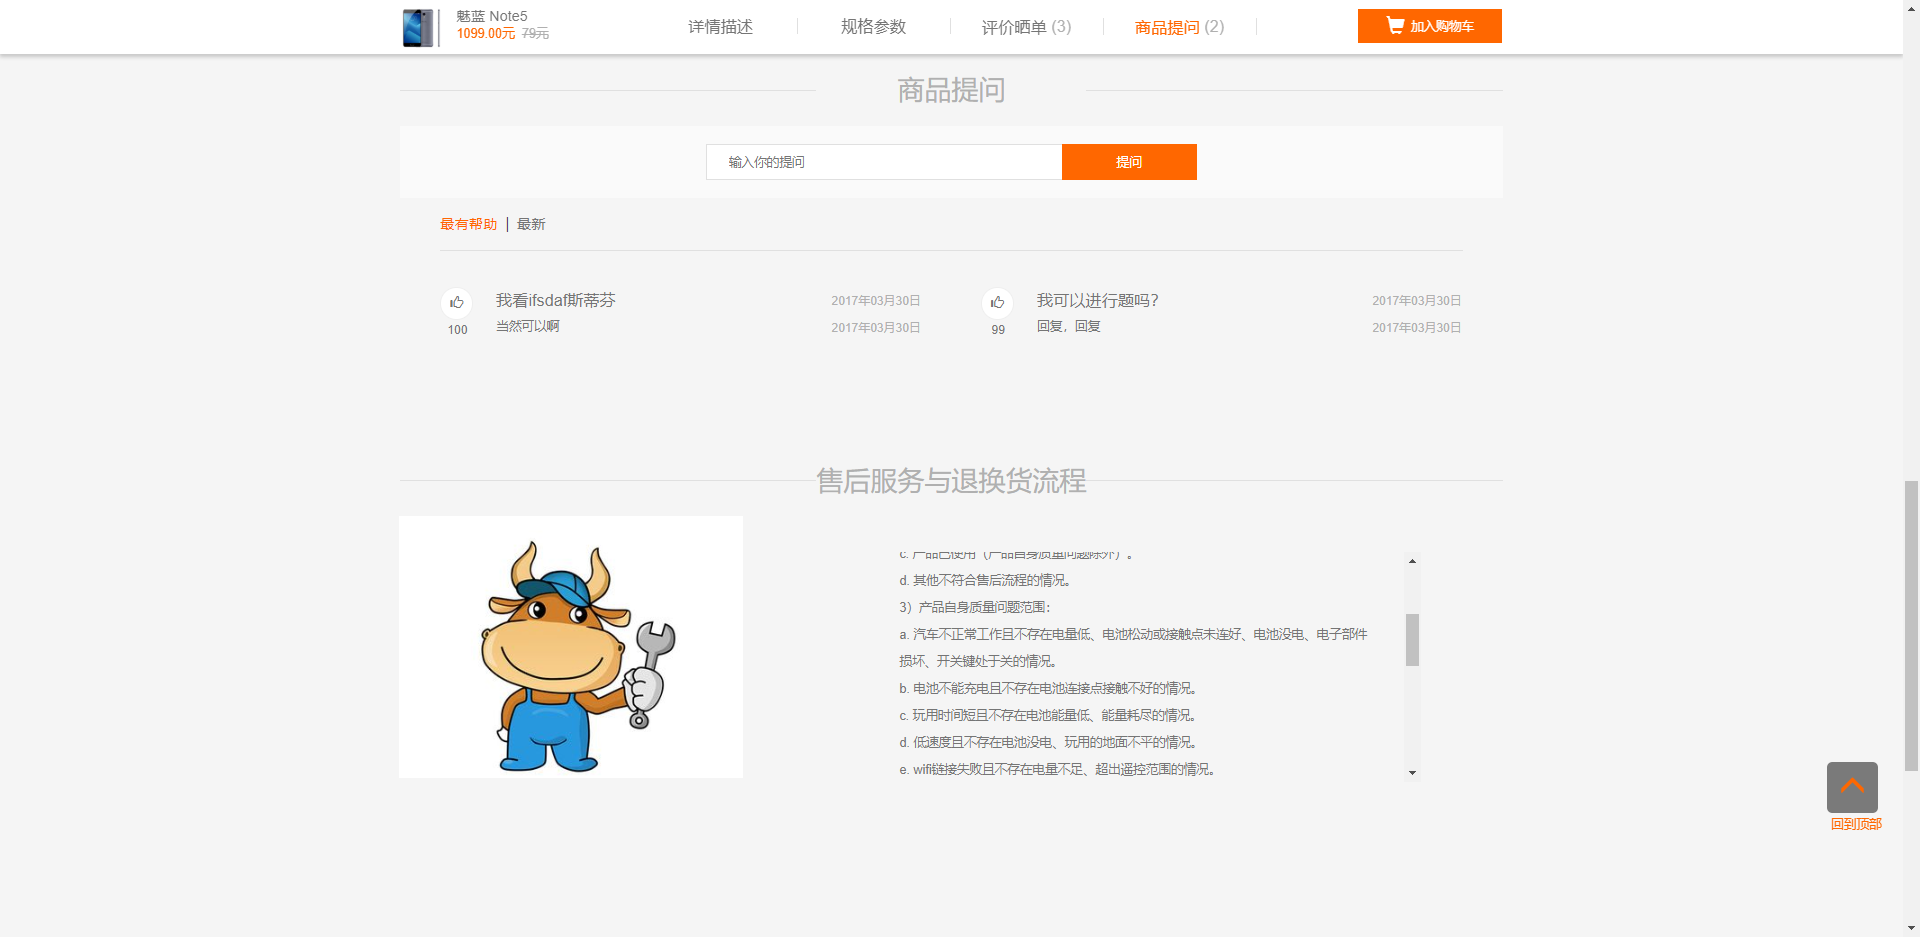Screen dimensions: 1920x937
Task: Open the 详情描述 tab
Action: [x=720, y=27]
